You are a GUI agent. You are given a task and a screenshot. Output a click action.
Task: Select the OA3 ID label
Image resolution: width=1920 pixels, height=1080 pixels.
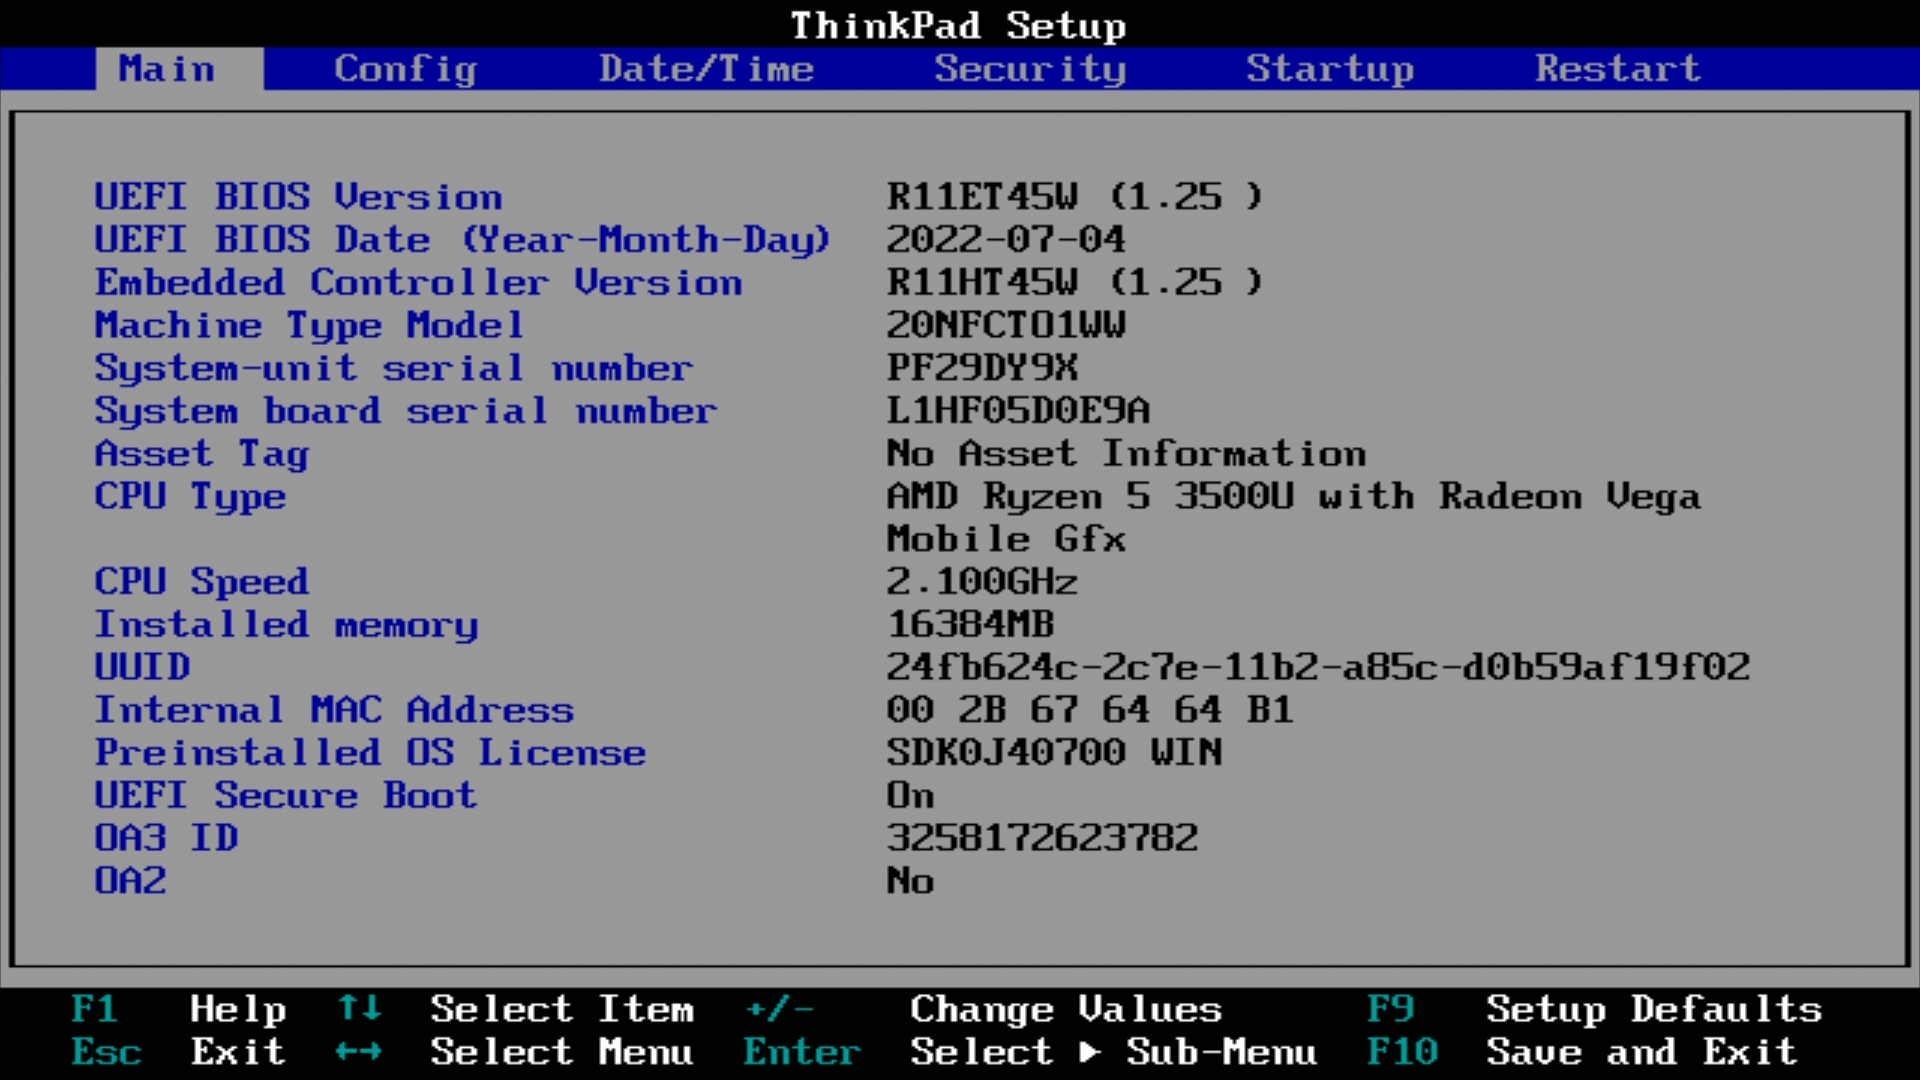[166, 839]
